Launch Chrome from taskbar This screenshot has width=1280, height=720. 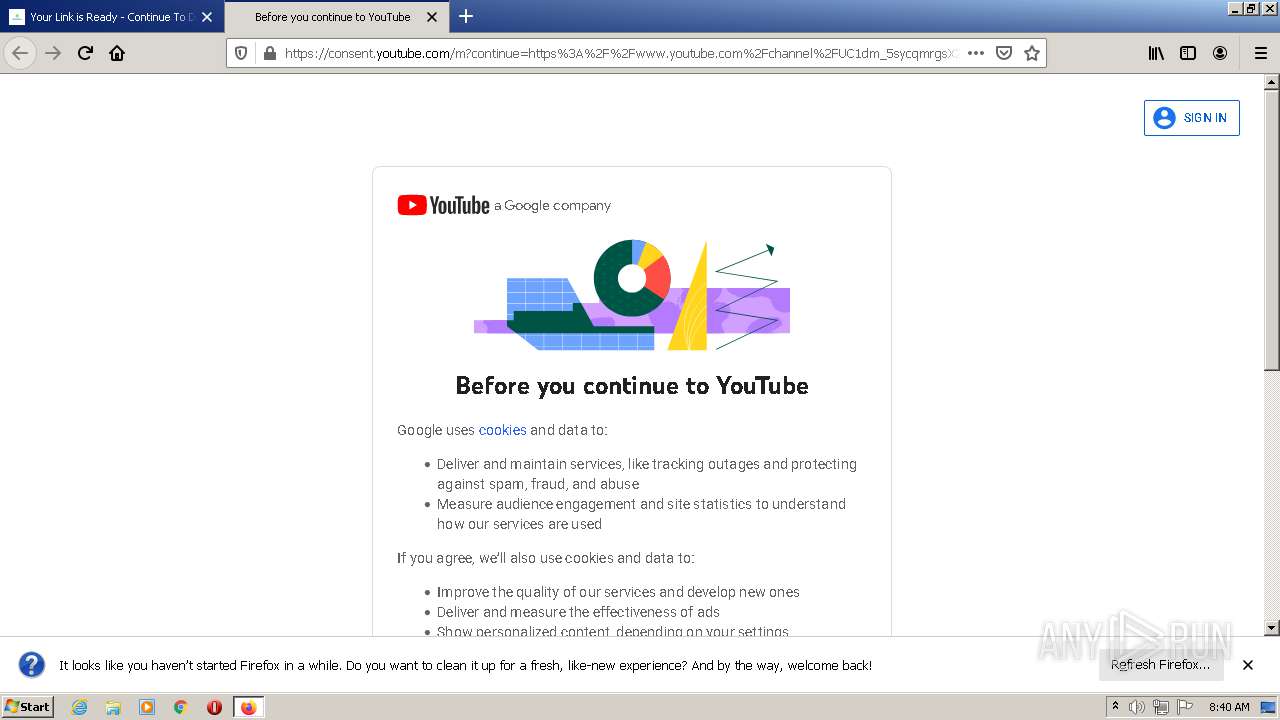181,707
